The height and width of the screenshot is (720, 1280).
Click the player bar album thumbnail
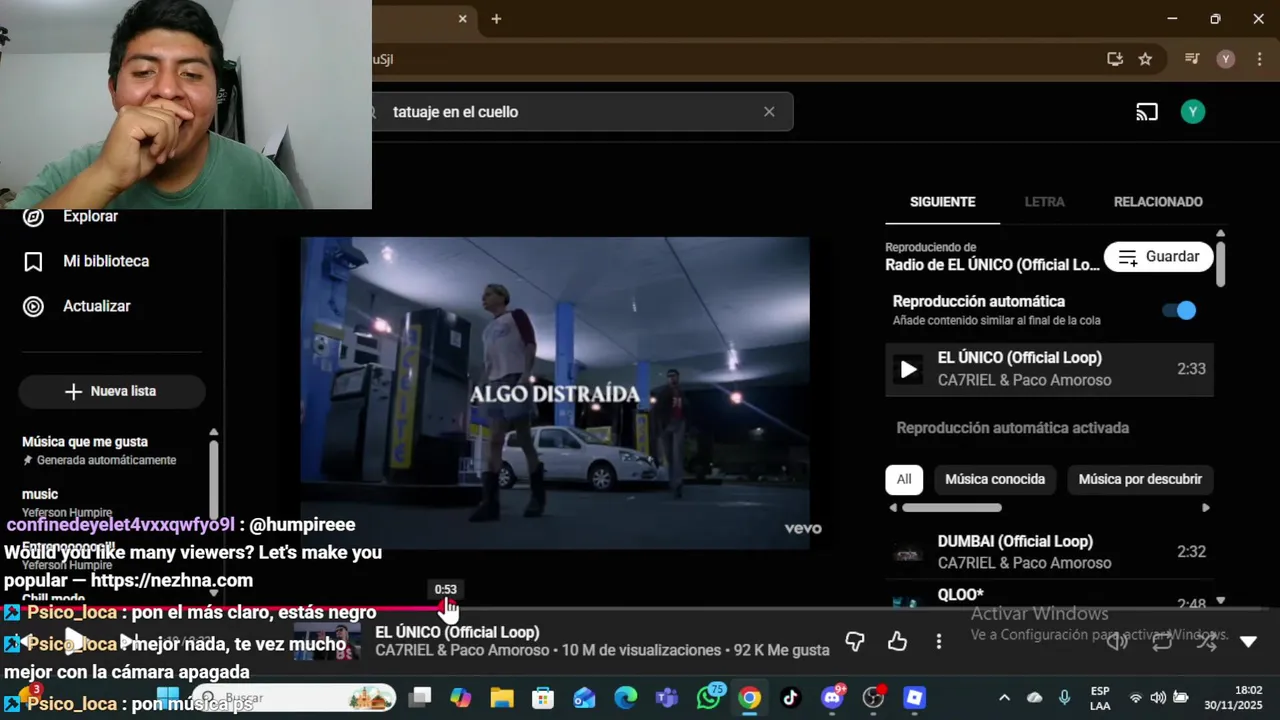(327, 641)
